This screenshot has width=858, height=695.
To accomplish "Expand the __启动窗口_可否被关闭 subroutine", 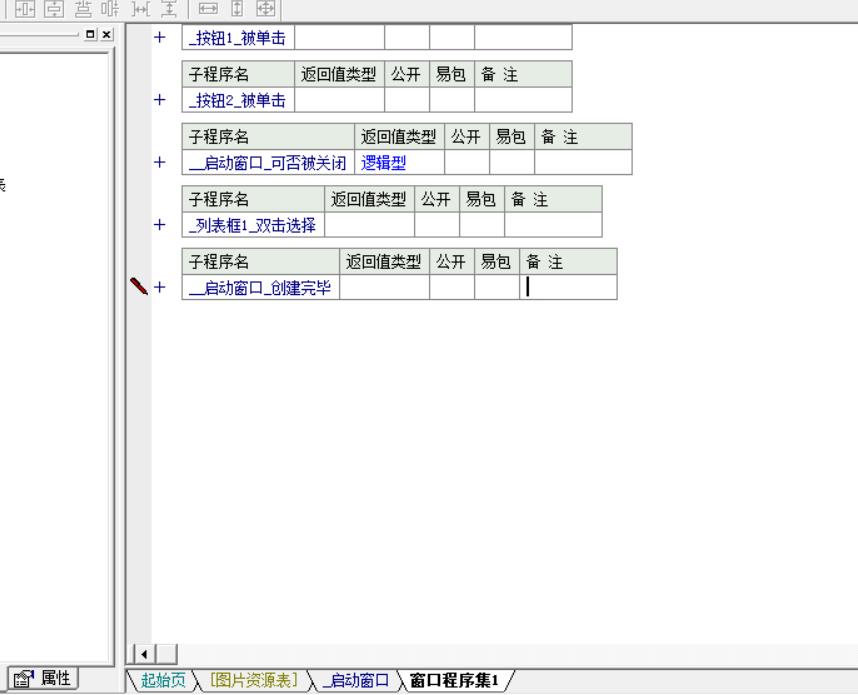I will coord(159,162).
